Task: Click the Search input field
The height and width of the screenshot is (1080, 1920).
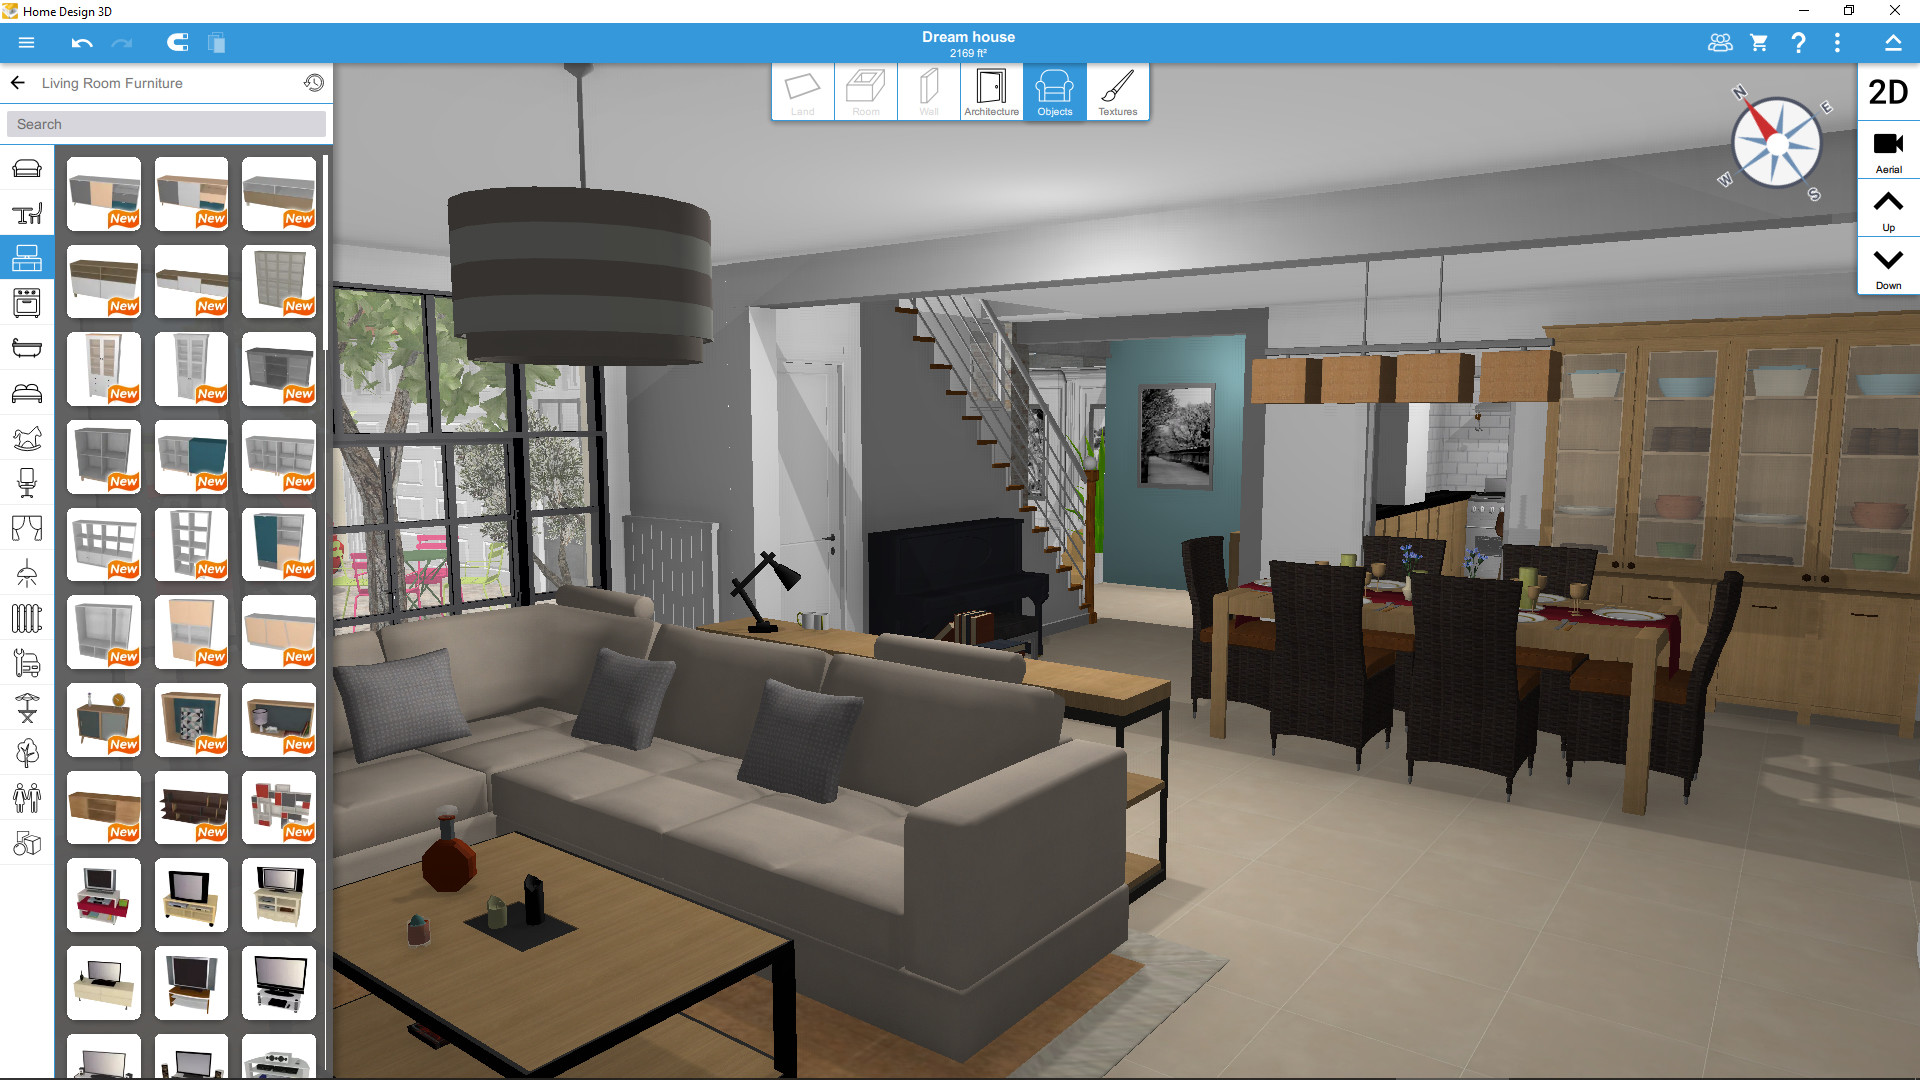Action: point(167,123)
